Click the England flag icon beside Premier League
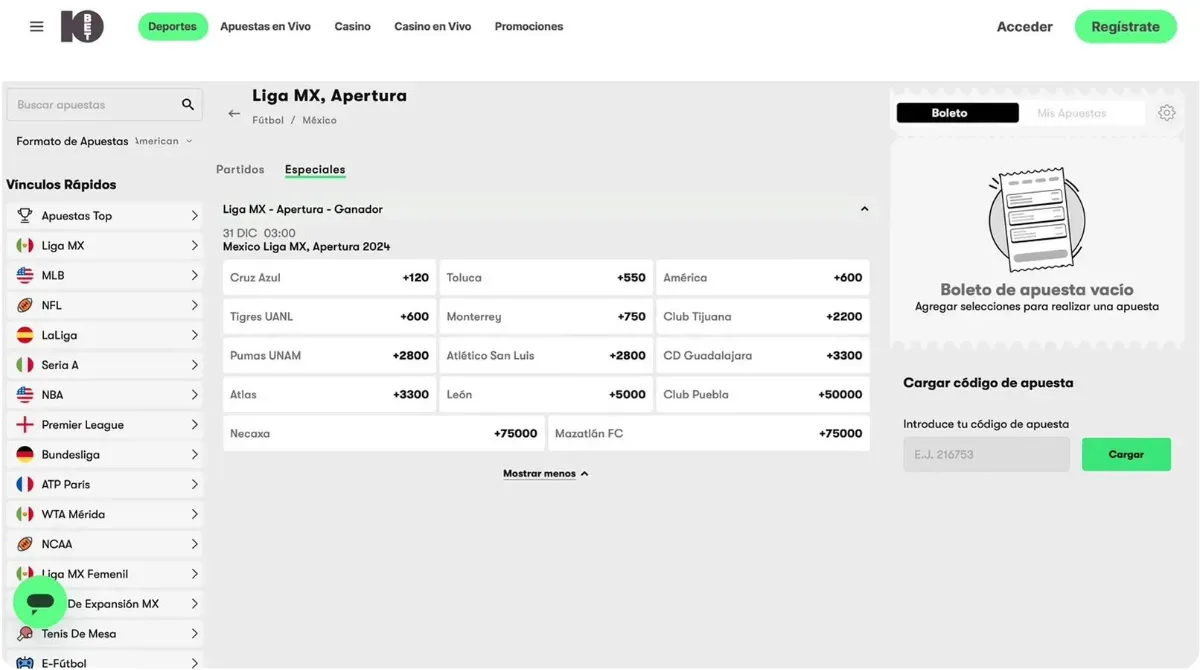Image resolution: width=1200 pixels, height=670 pixels. (25, 425)
